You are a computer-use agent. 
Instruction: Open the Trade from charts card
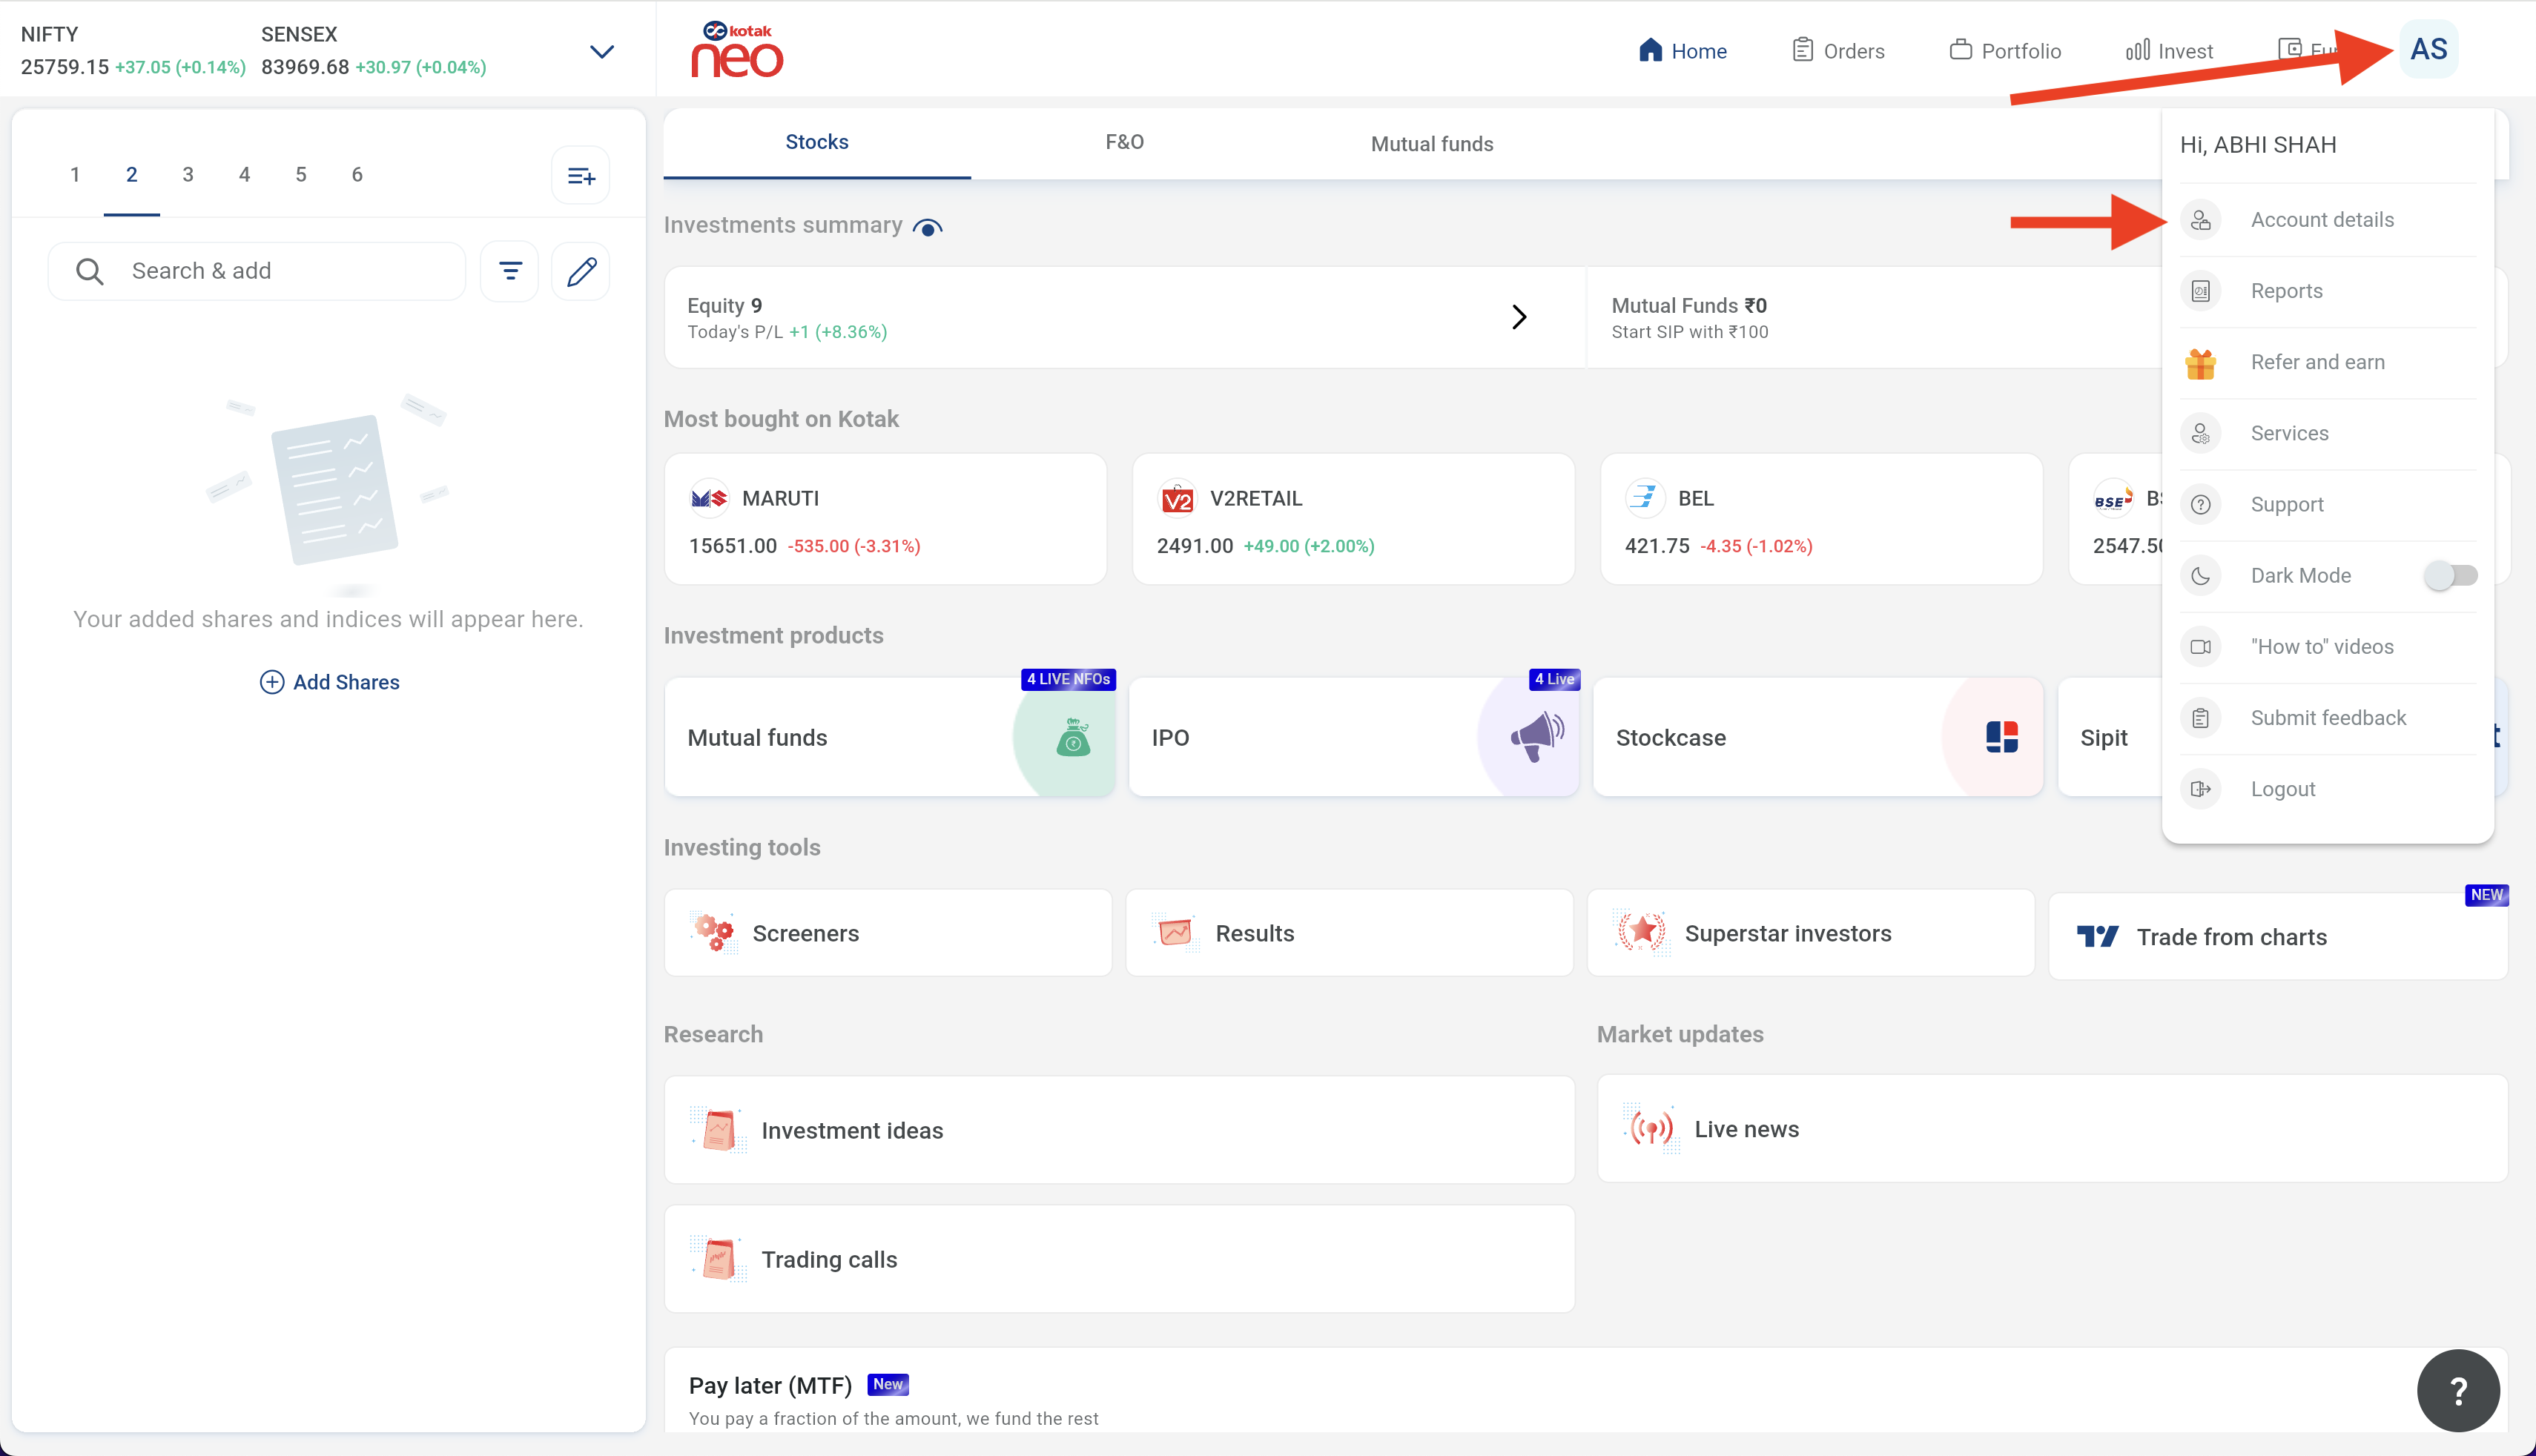2278,936
